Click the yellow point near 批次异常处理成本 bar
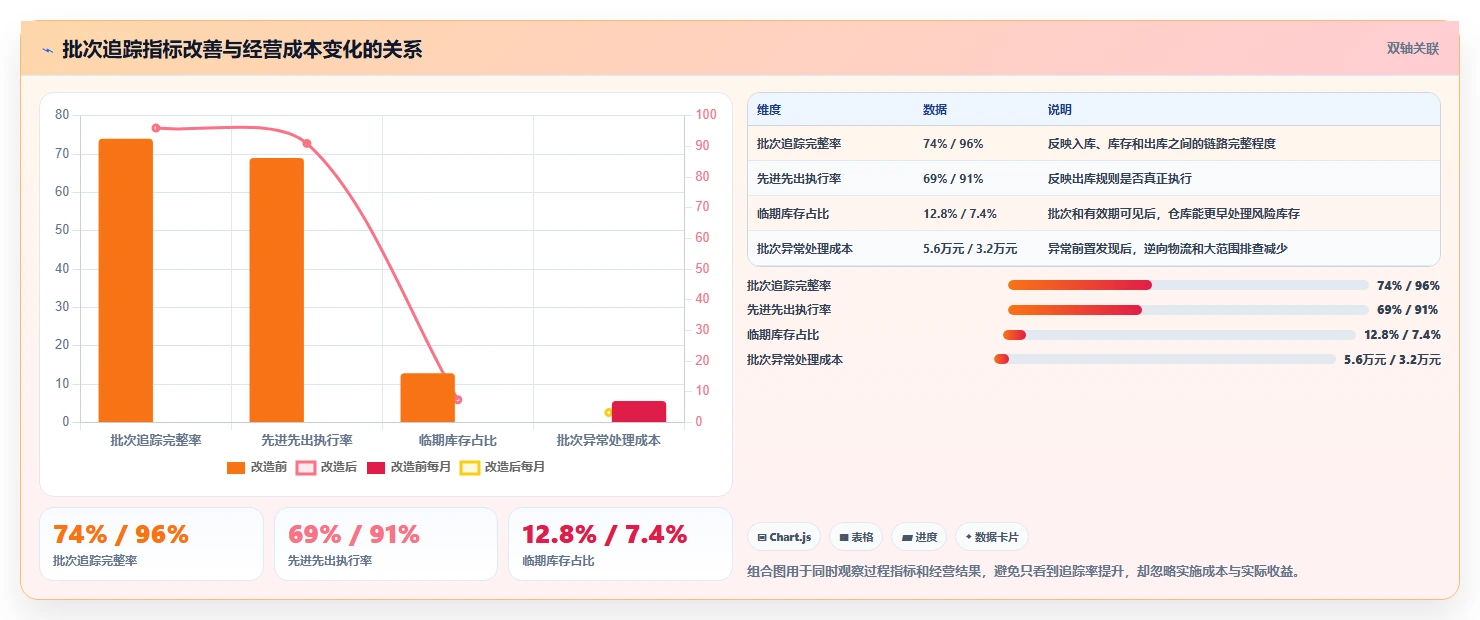 (x=609, y=412)
